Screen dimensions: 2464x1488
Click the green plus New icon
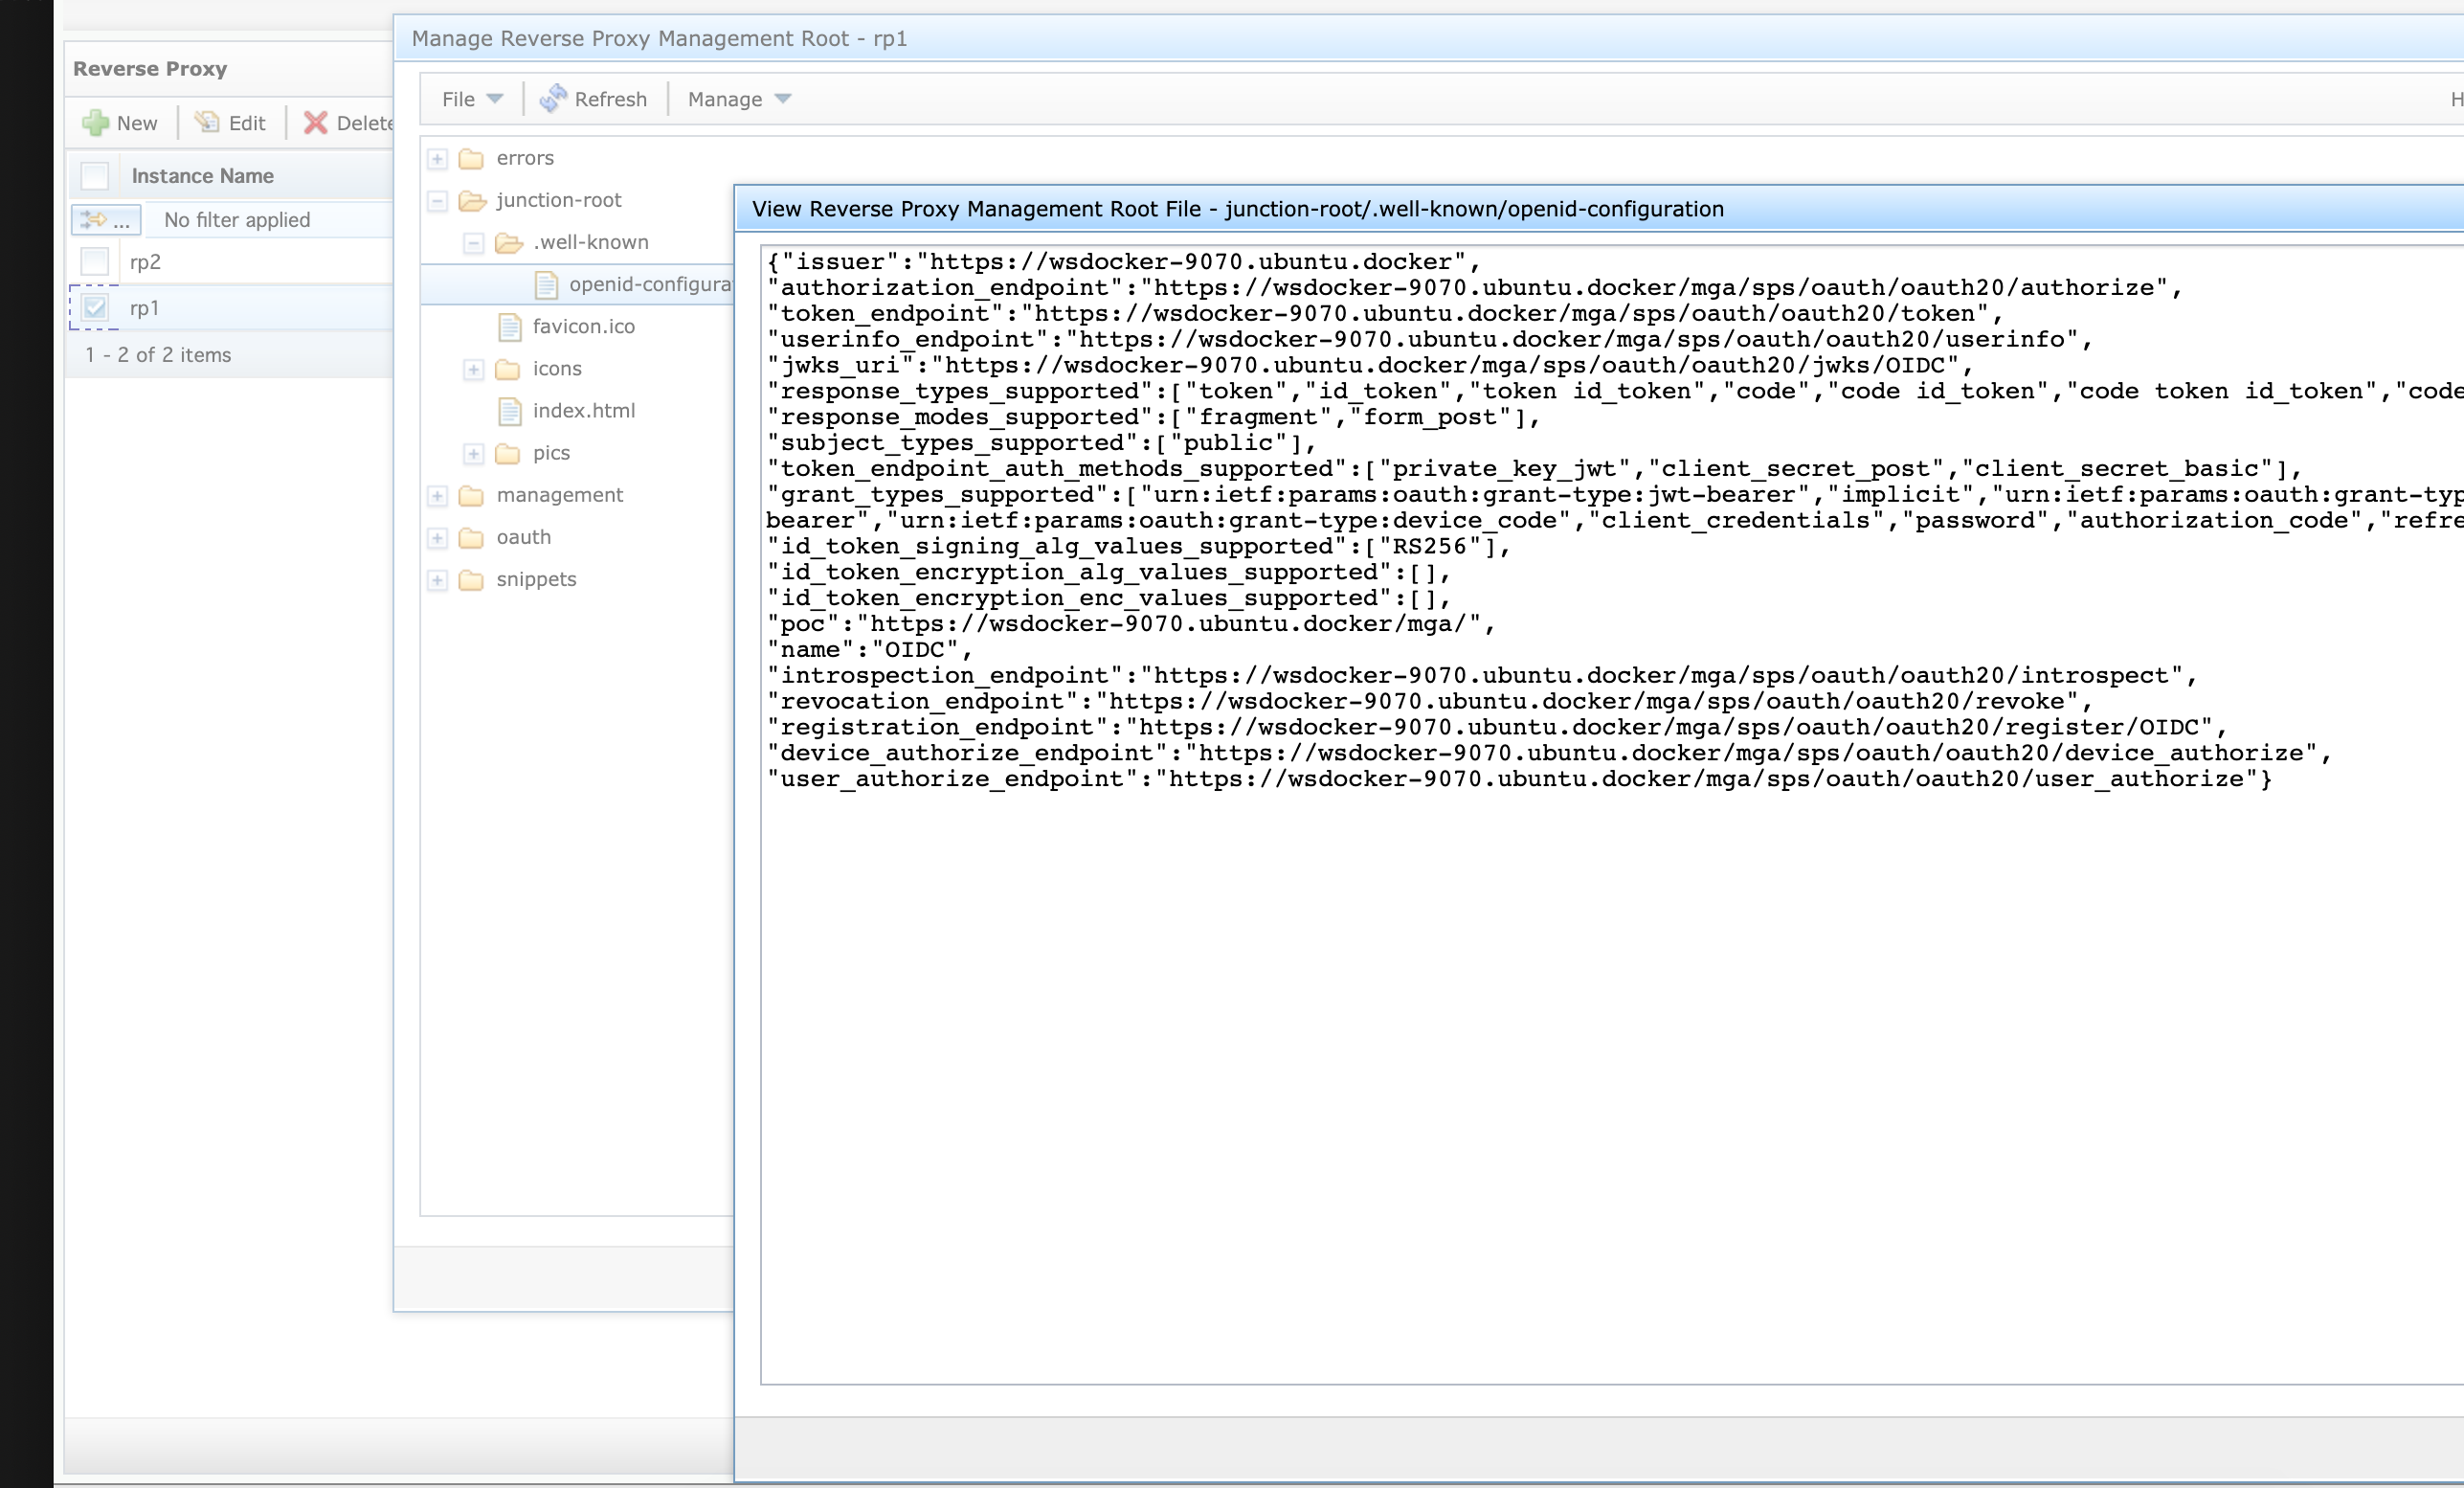tap(96, 123)
